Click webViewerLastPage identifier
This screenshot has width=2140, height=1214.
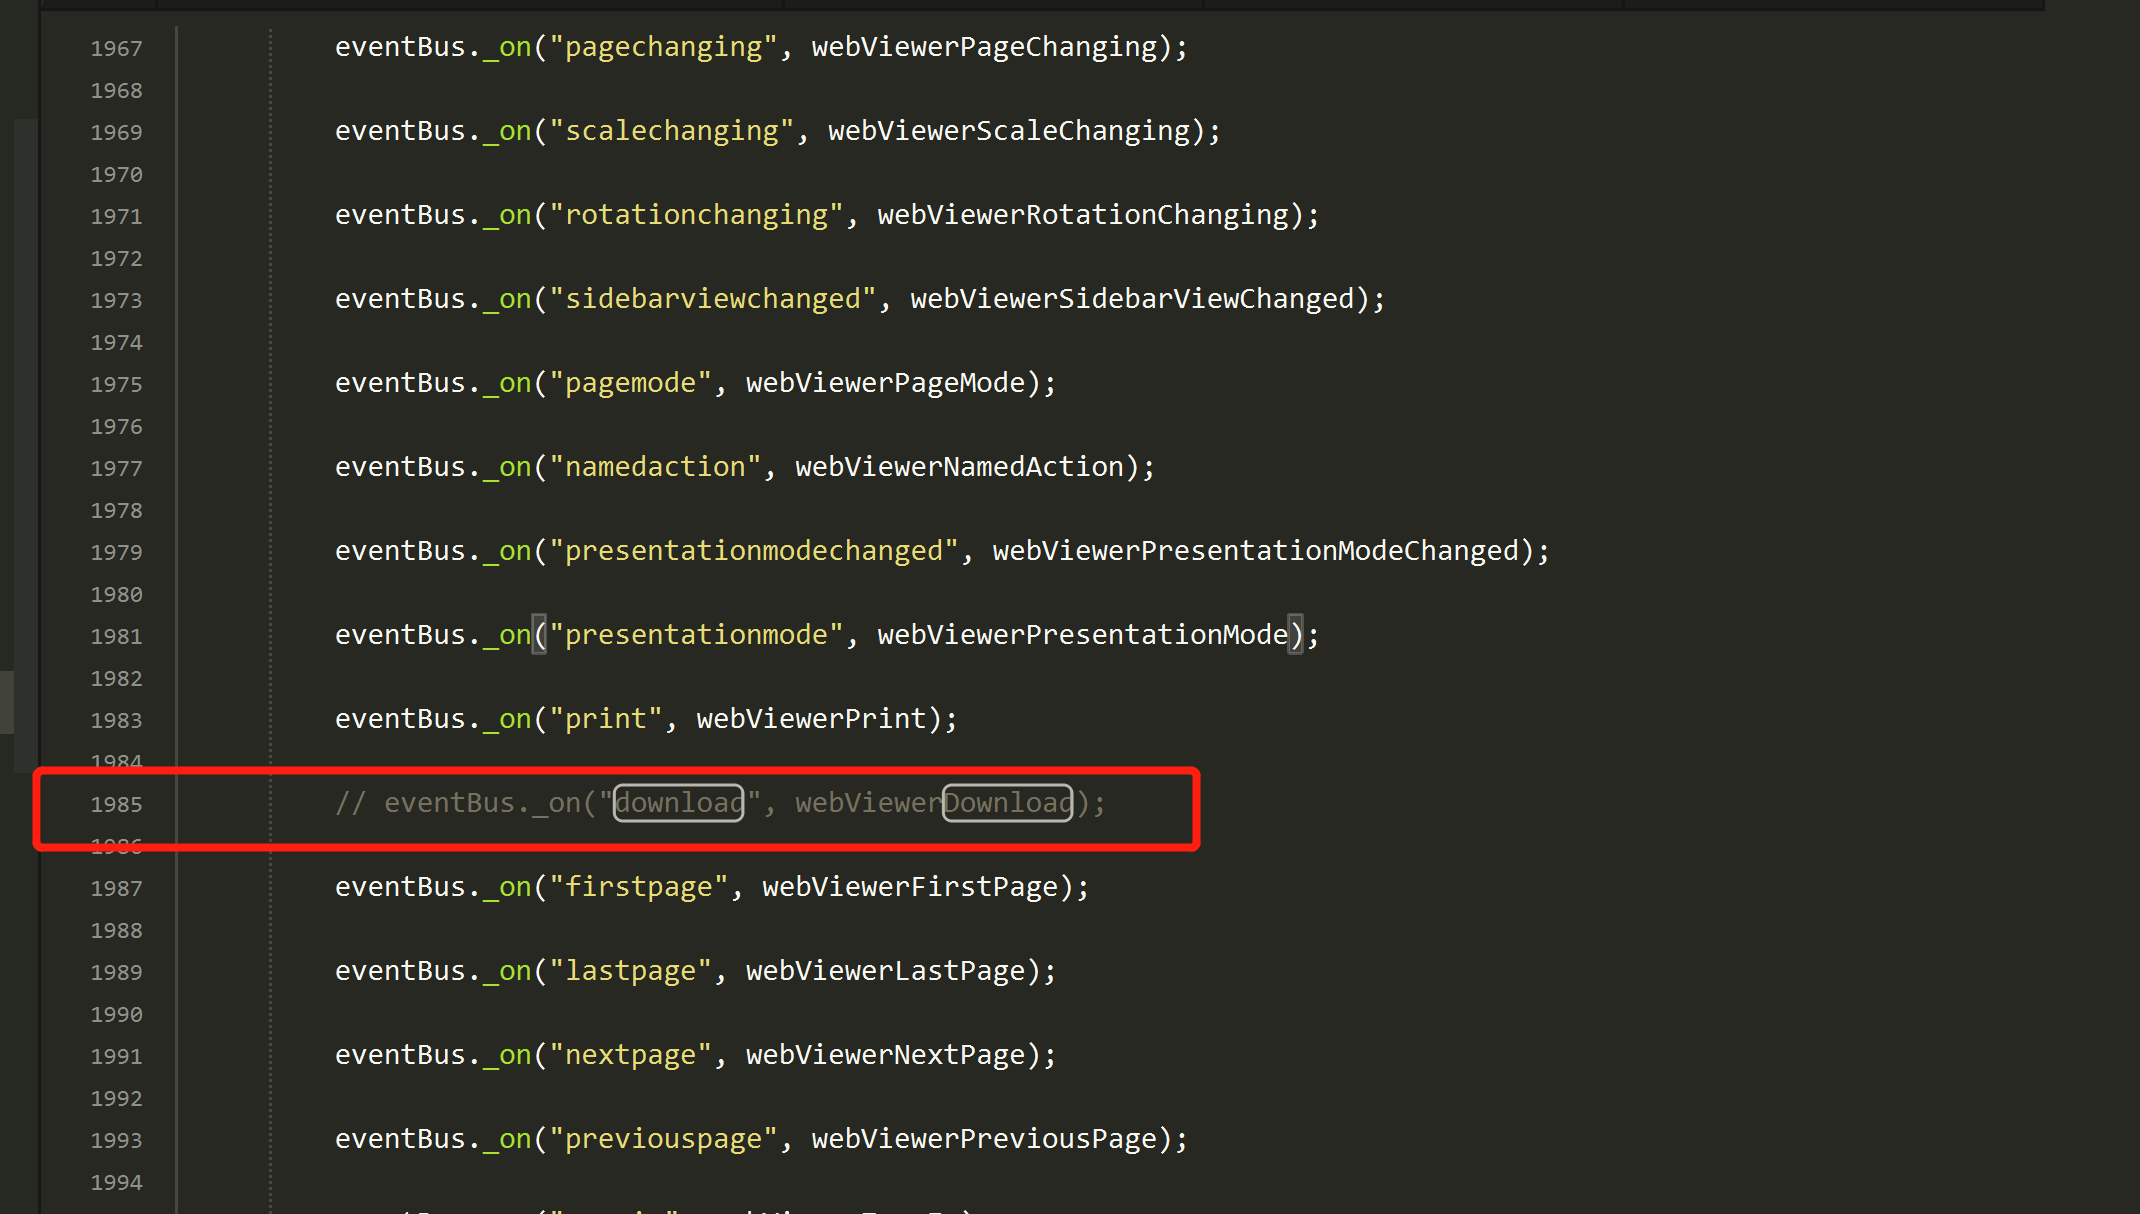point(885,971)
